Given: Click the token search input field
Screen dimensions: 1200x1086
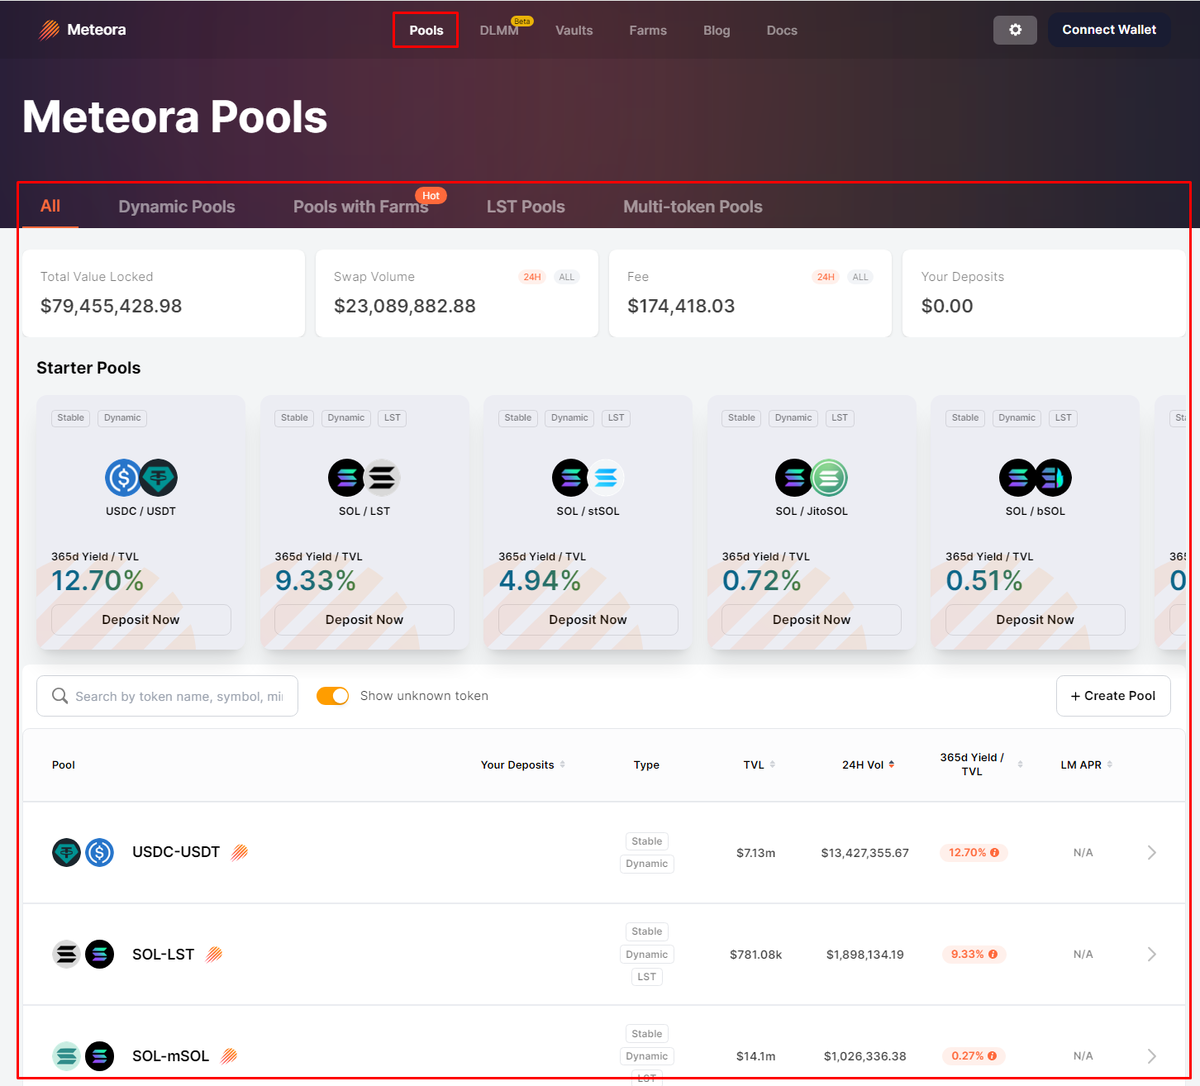Looking at the screenshot, I should point(167,696).
